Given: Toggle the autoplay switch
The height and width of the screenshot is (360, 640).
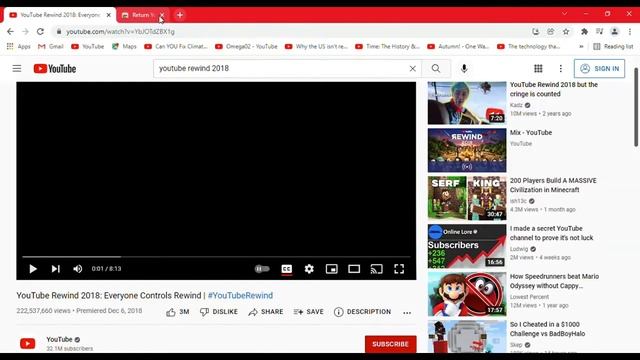Looking at the screenshot, I should tap(262, 269).
